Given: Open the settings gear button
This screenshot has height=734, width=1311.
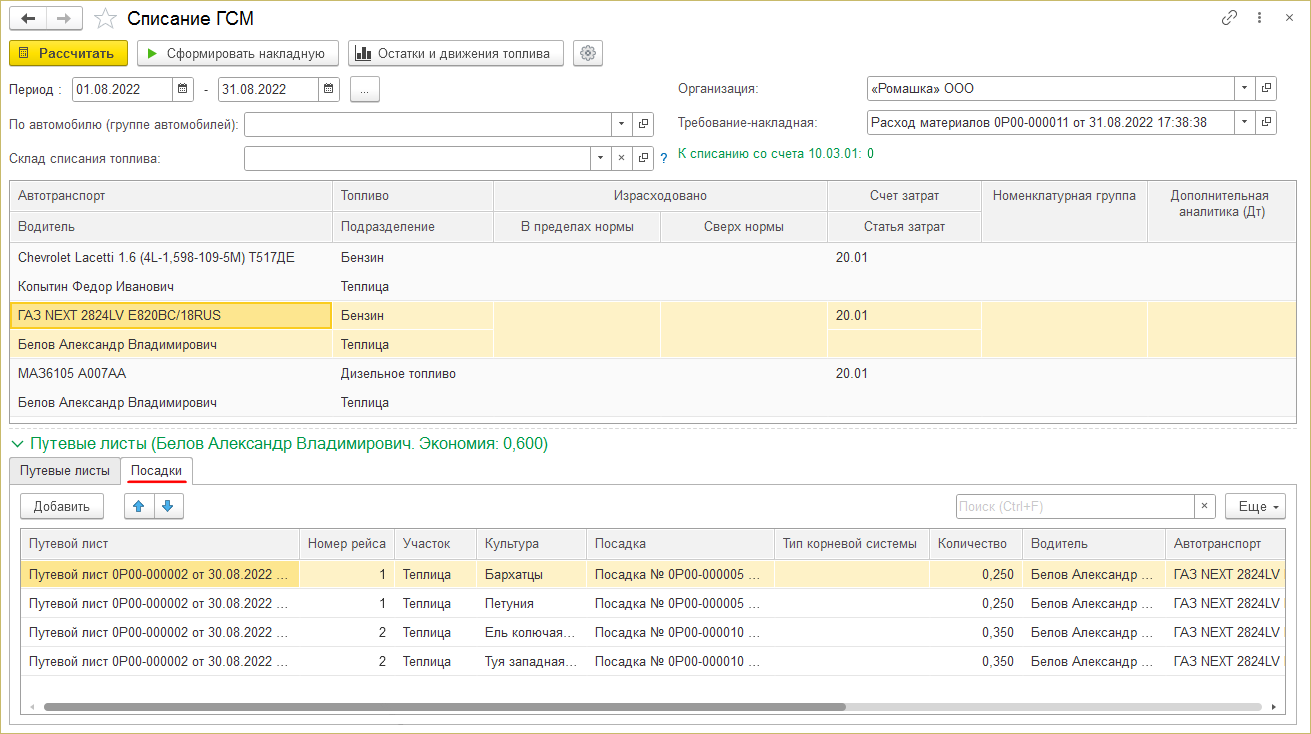Looking at the screenshot, I should pos(588,53).
